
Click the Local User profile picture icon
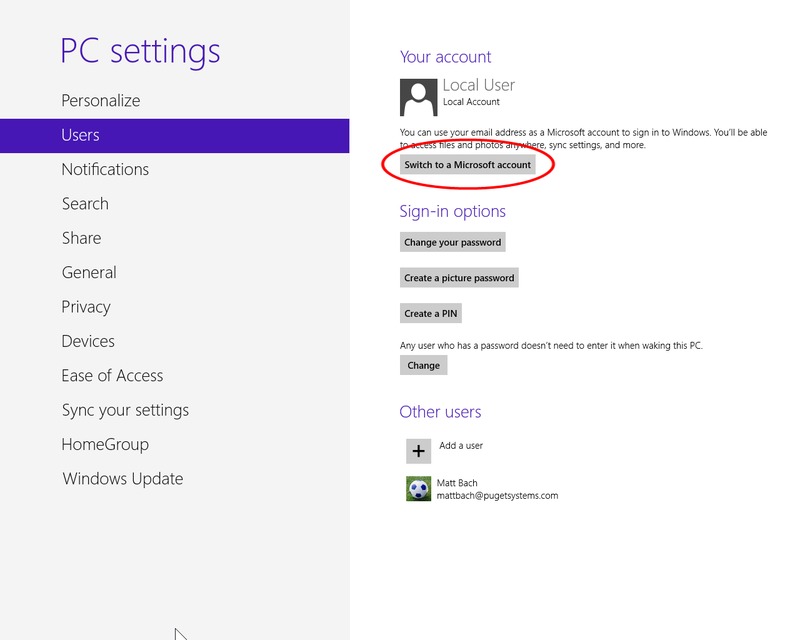[418, 97]
